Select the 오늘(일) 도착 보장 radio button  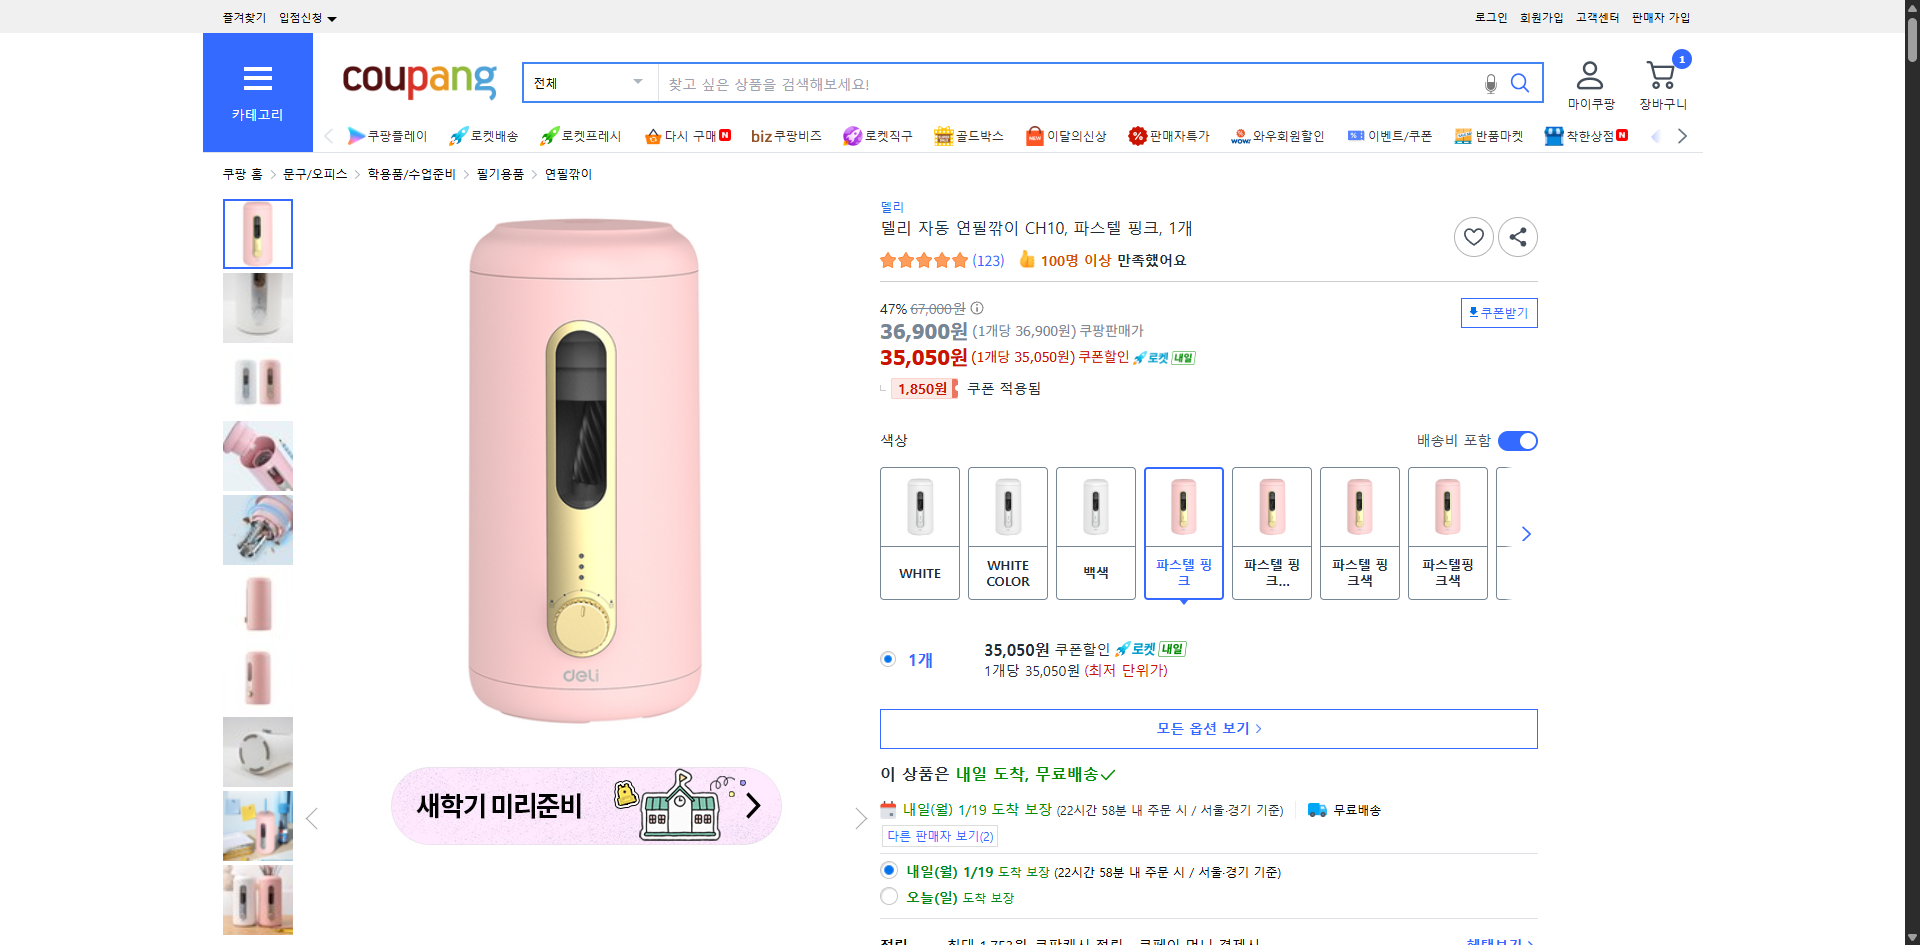coord(888,896)
